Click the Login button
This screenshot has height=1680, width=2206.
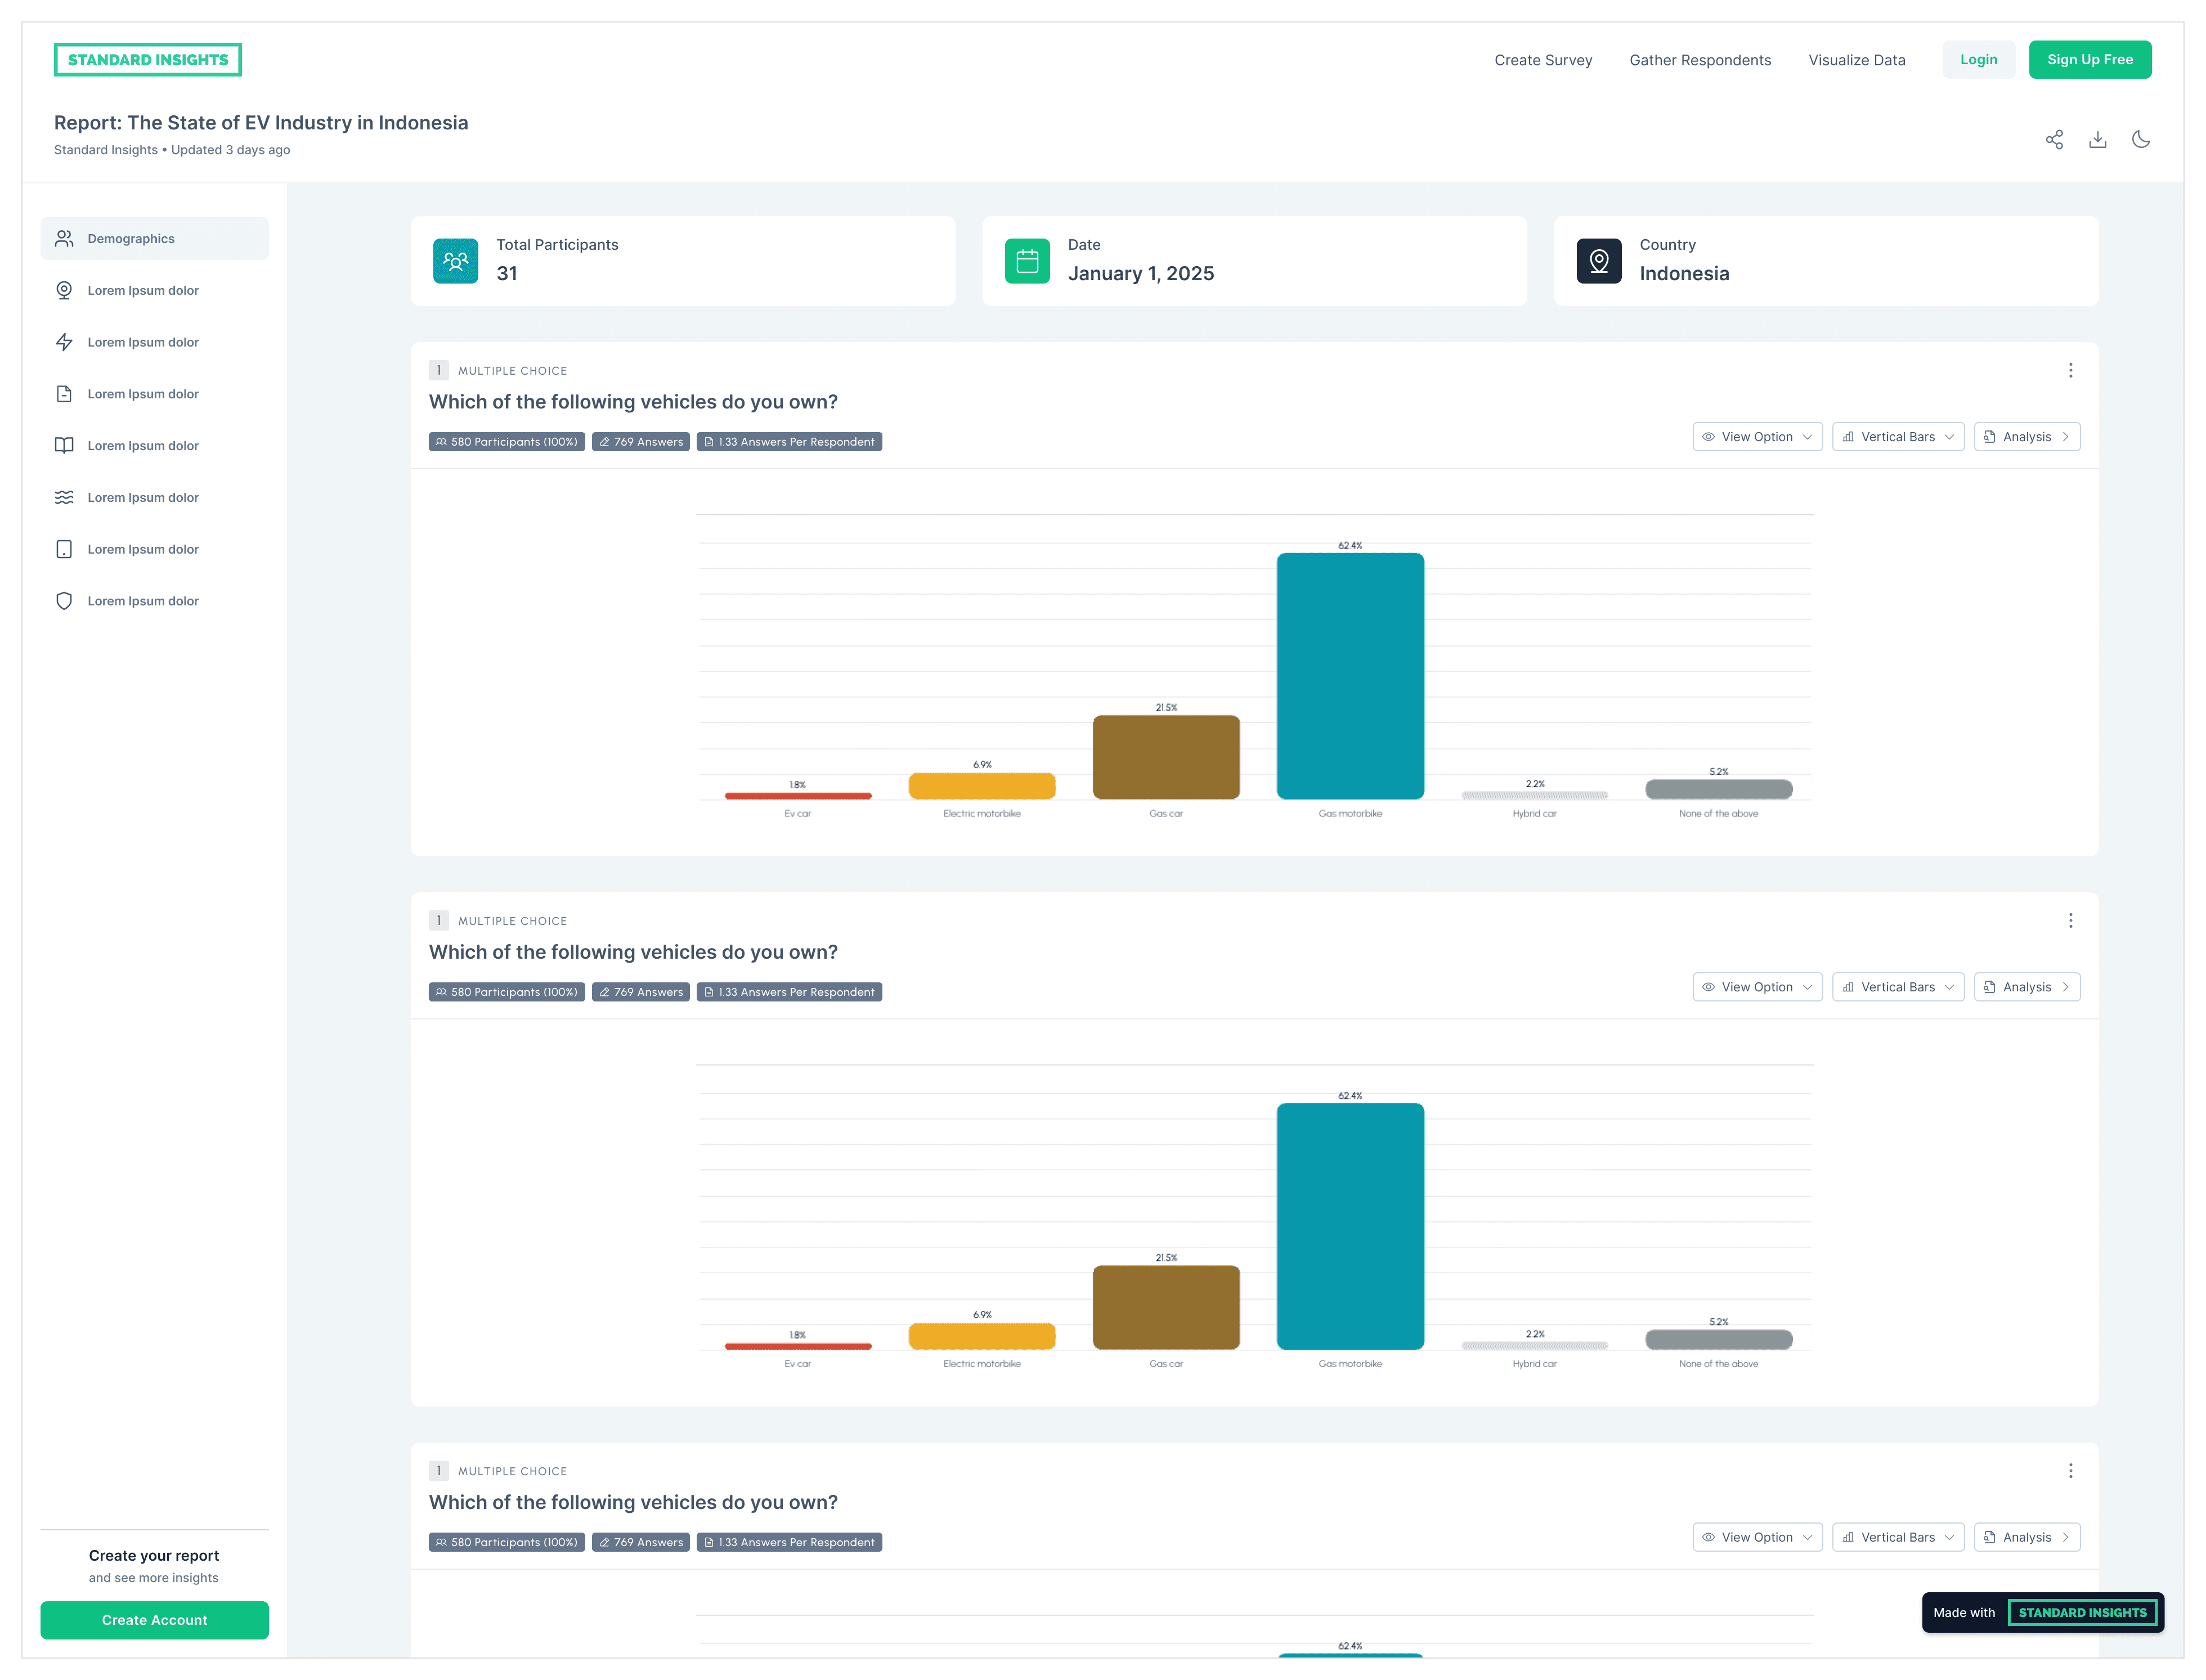tap(1978, 60)
